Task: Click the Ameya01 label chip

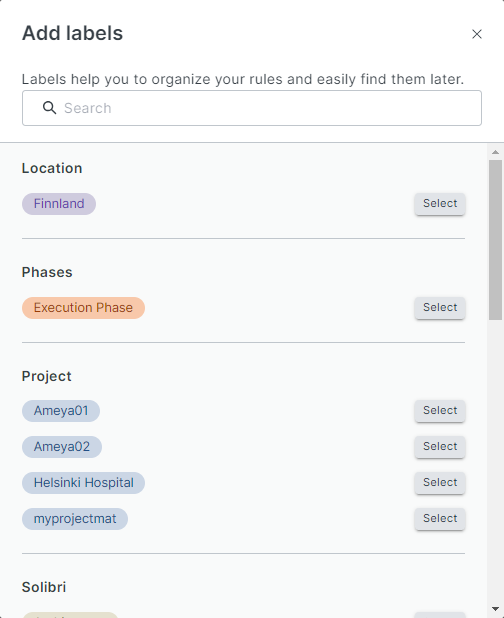Action: coord(61,411)
